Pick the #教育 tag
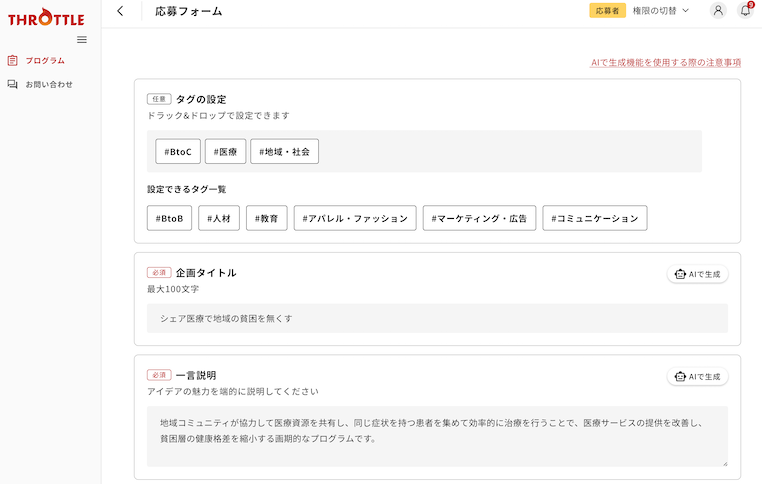 [267, 218]
